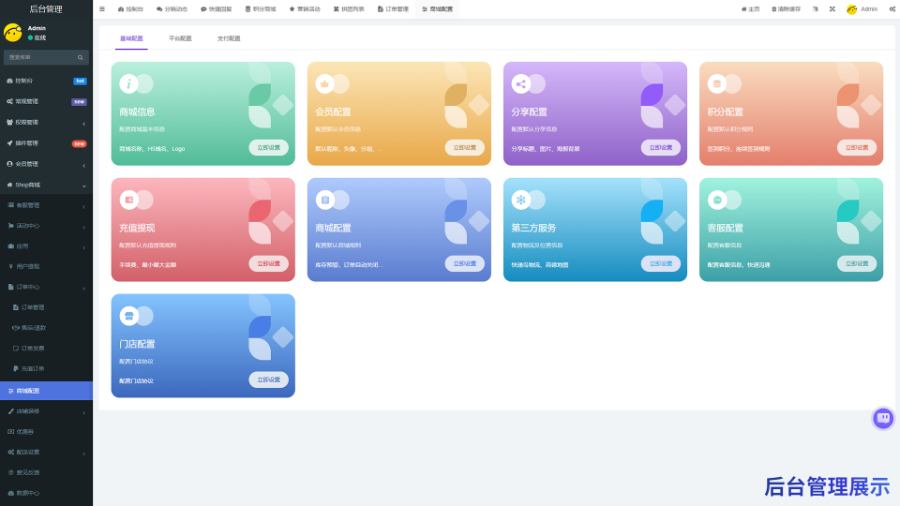
Task: Click the snowflake icon on 第三方服务 card
Action: (x=521, y=200)
